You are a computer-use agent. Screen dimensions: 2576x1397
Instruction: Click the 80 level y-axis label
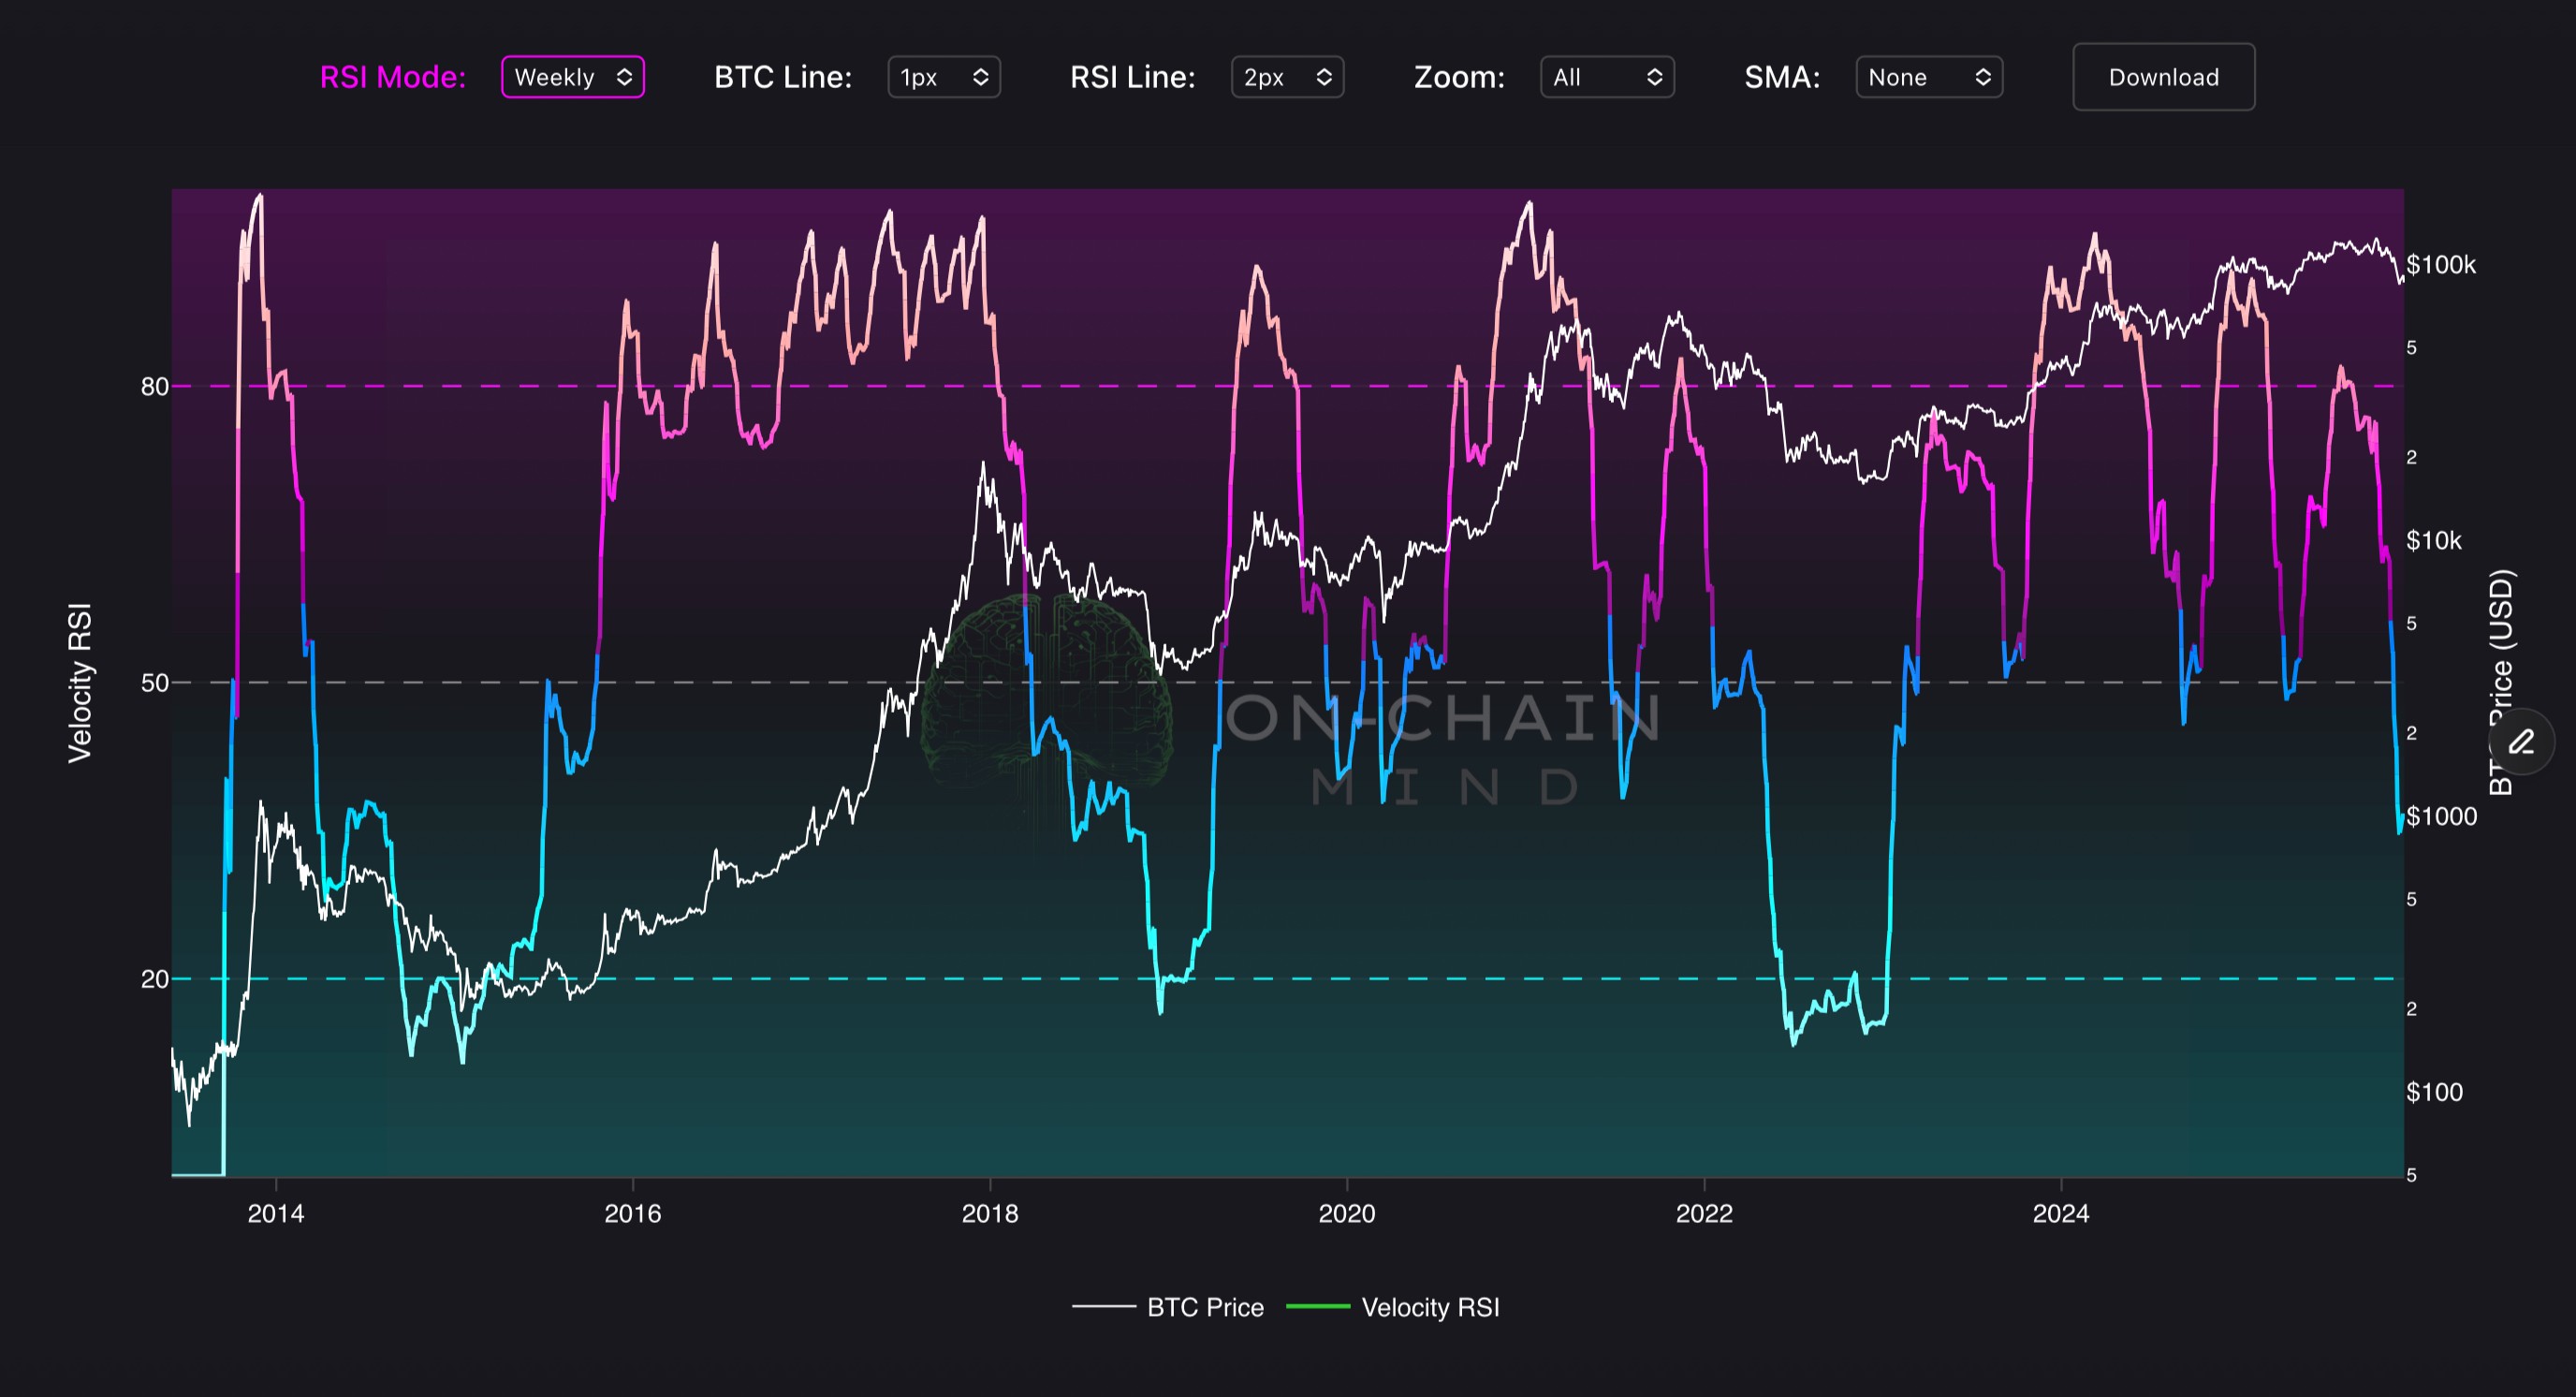(154, 387)
